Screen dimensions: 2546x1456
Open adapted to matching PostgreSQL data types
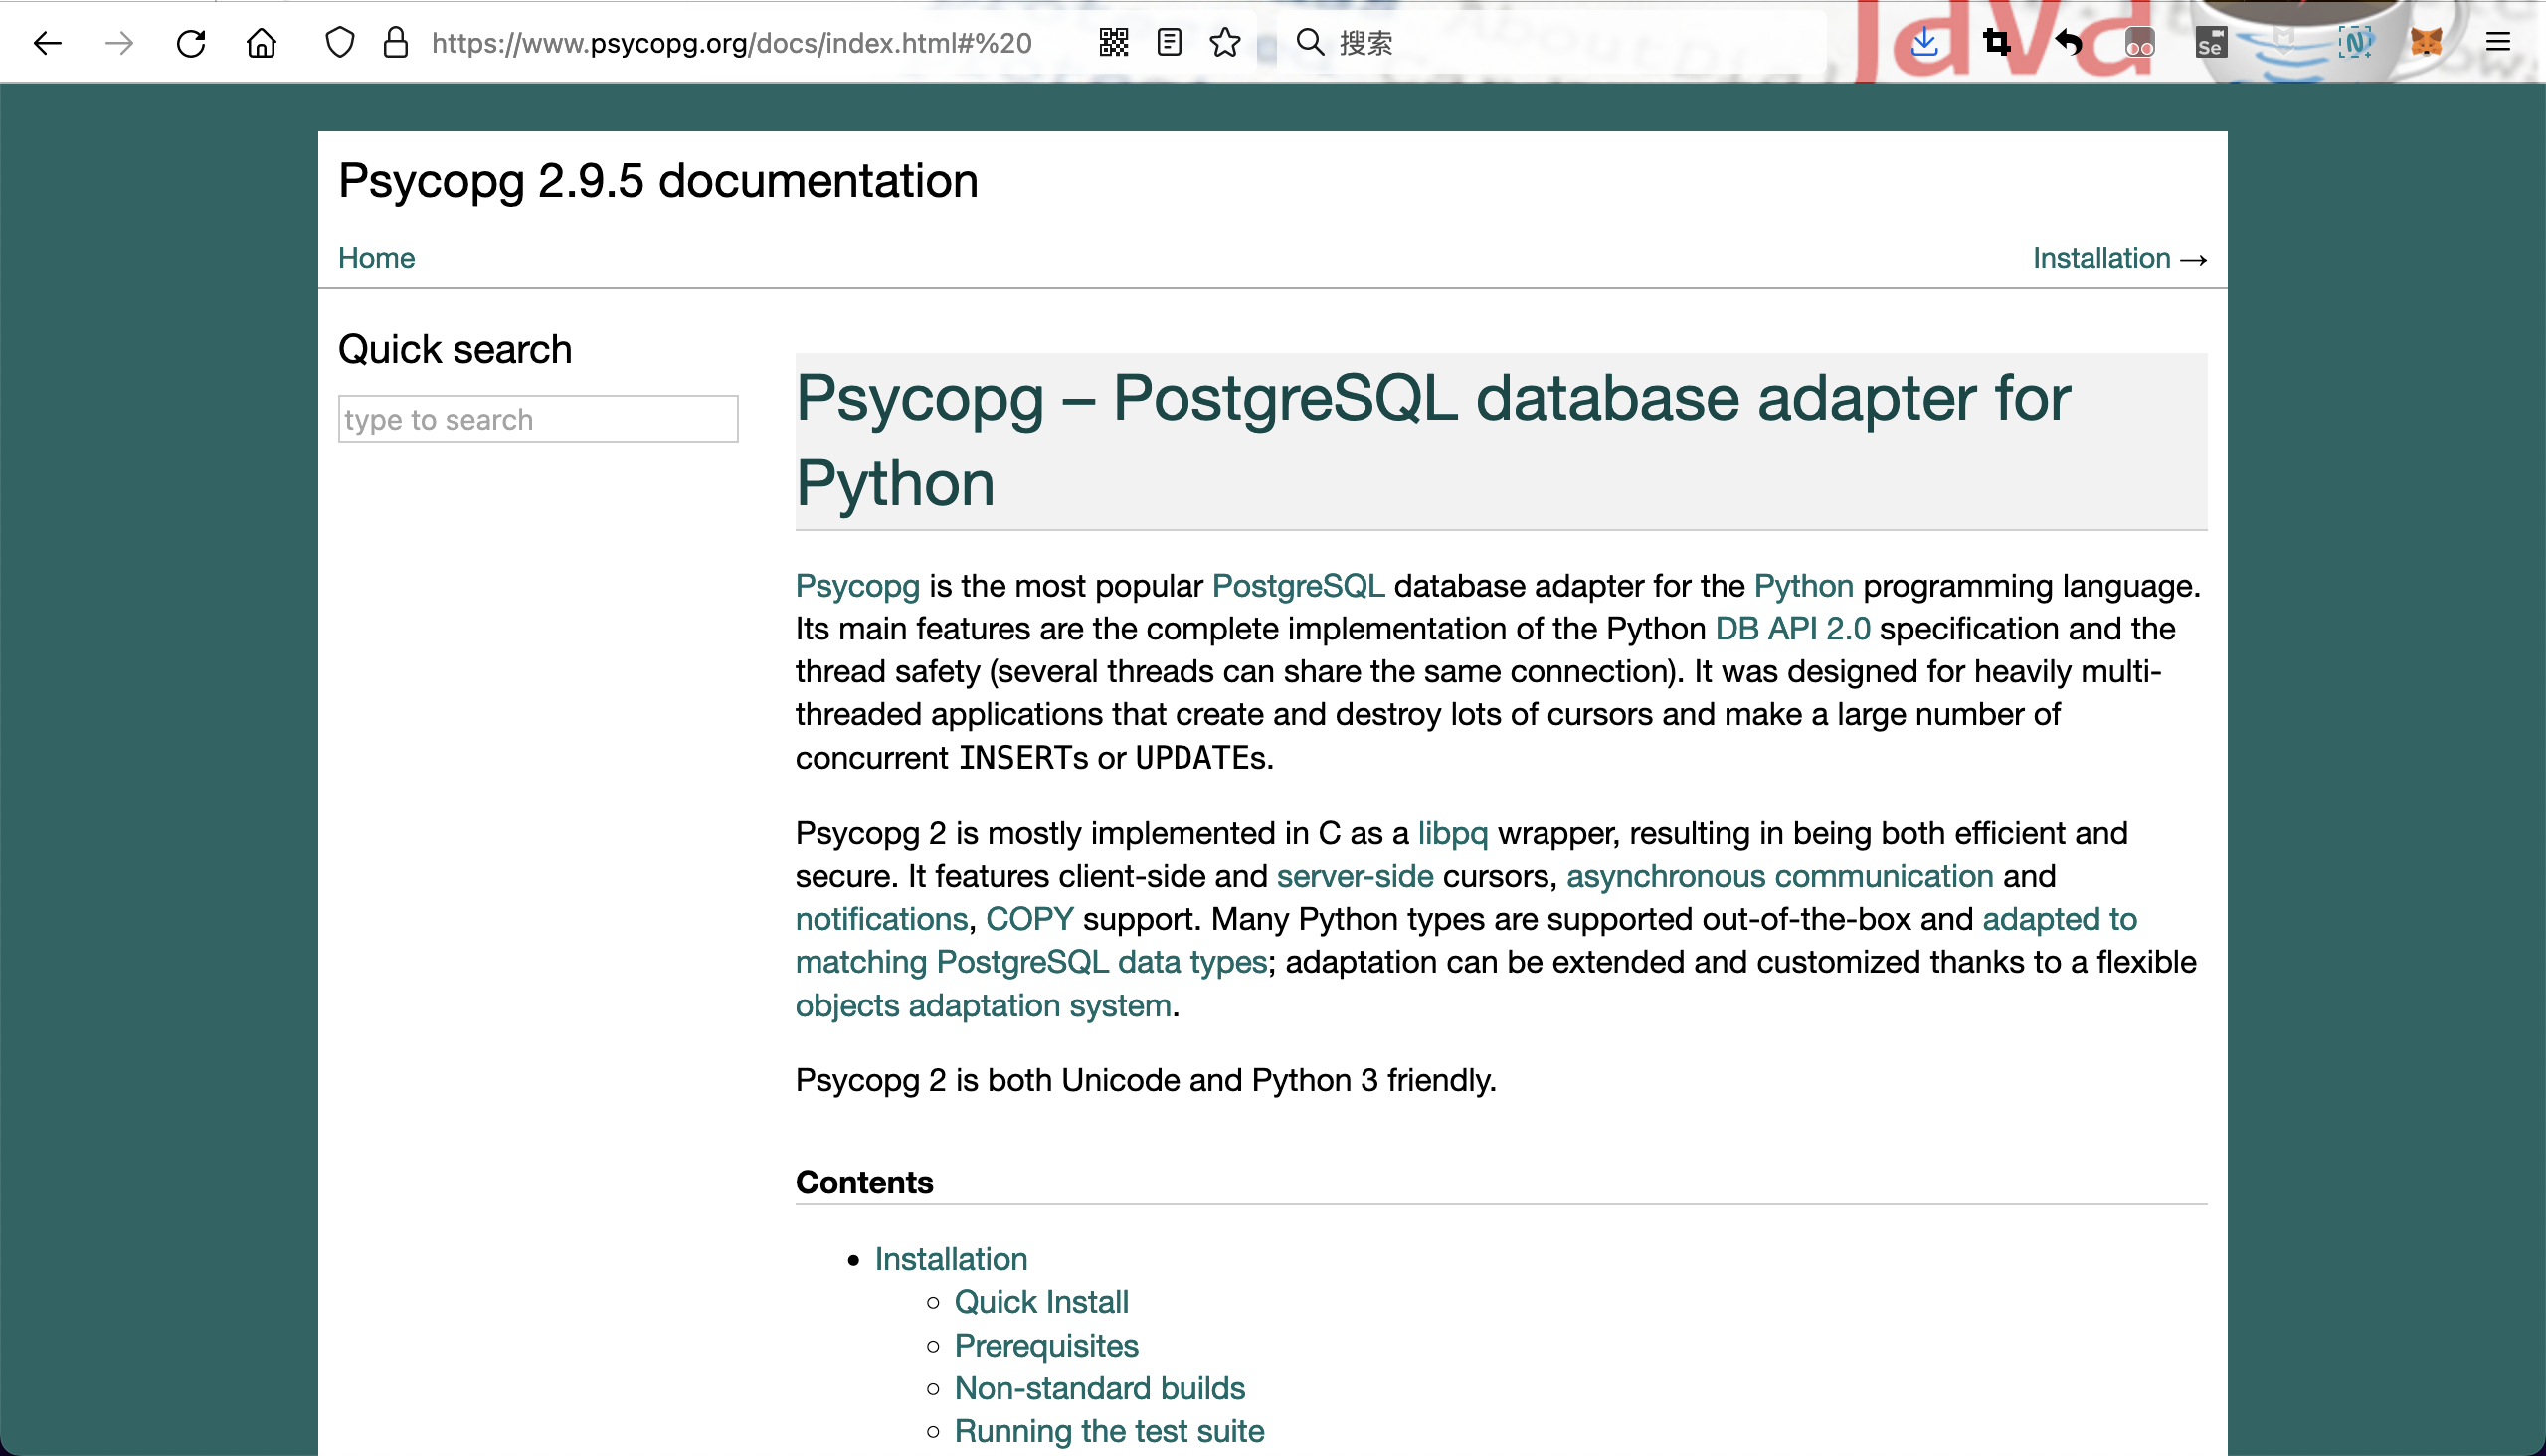point(1031,963)
